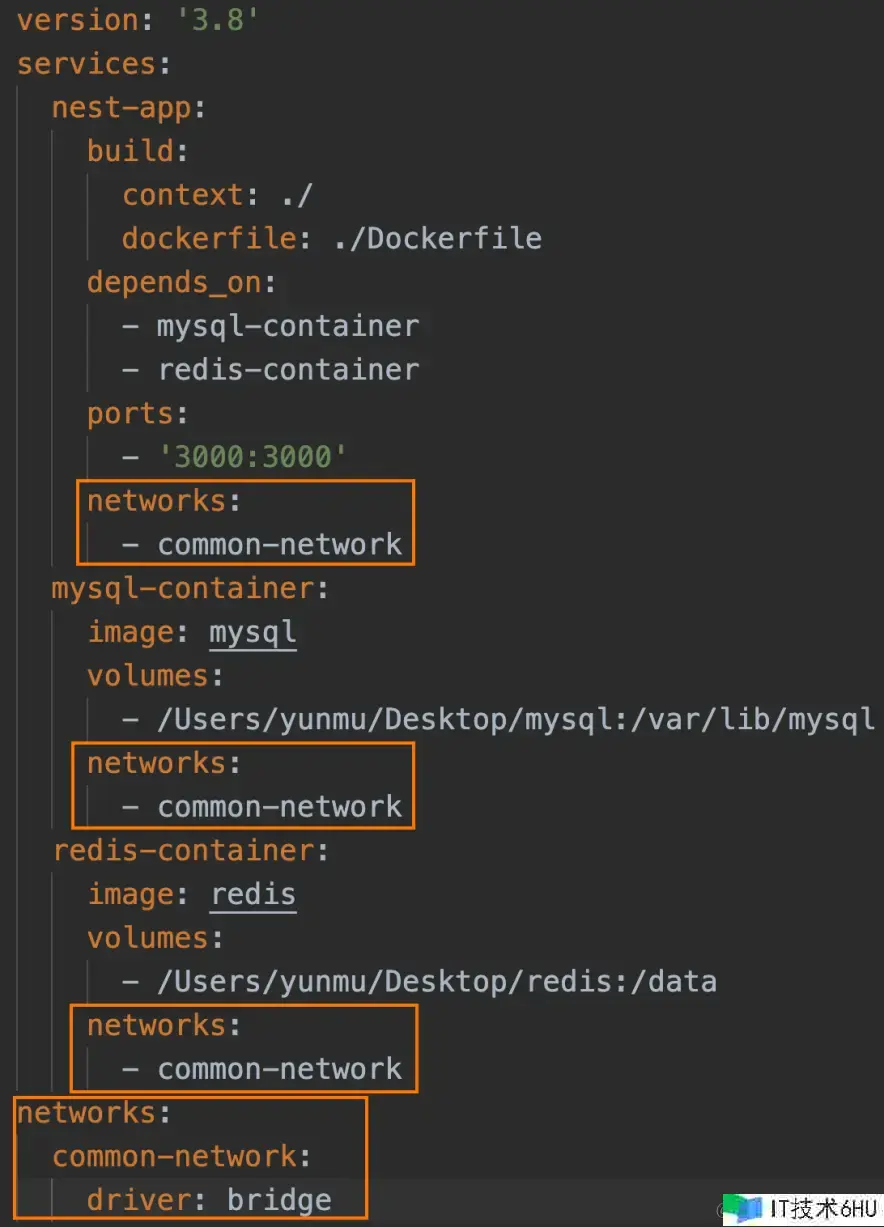Click the ./Dockerfile path value
The image size is (884, 1227).
click(x=455, y=238)
